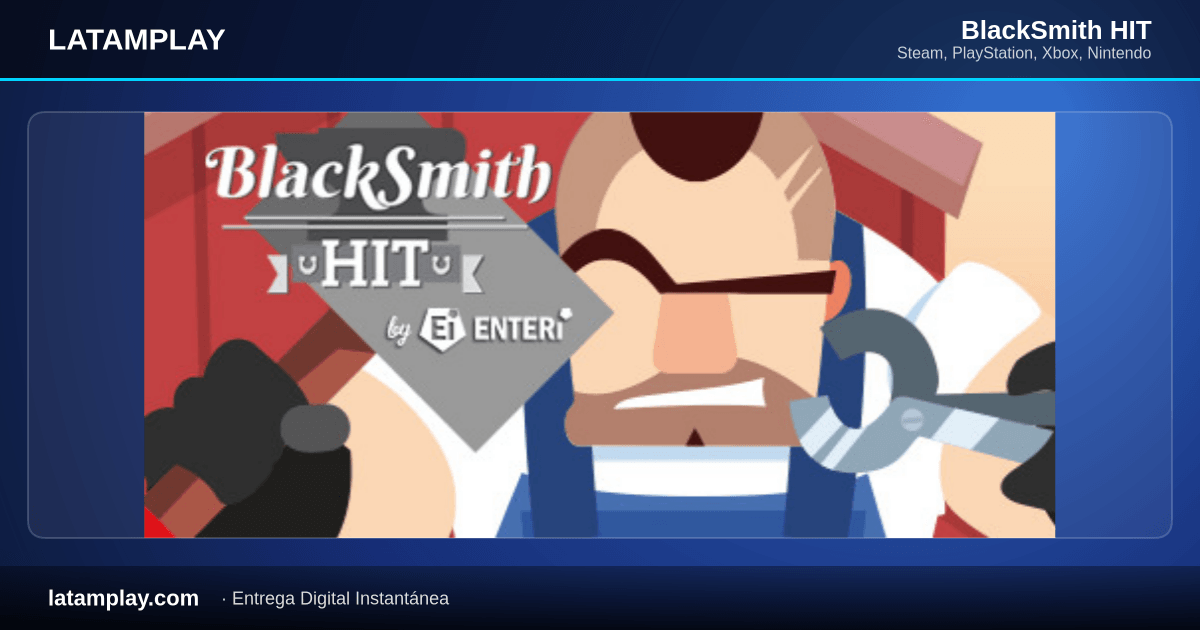Click the platforms line 'Steam, PlayStation, Xbox, Nintendo'
The height and width of the screenshot is (630, 1200).
click(x=1024, y=53)
